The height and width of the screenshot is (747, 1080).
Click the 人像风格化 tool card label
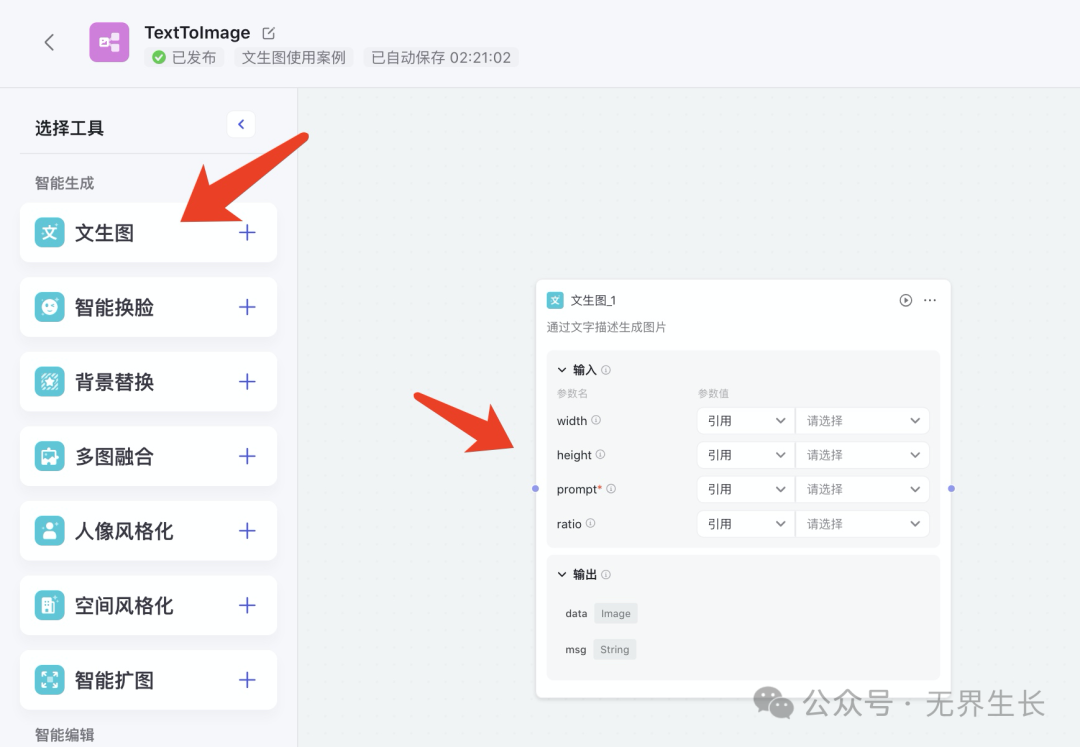coord(124,531)
